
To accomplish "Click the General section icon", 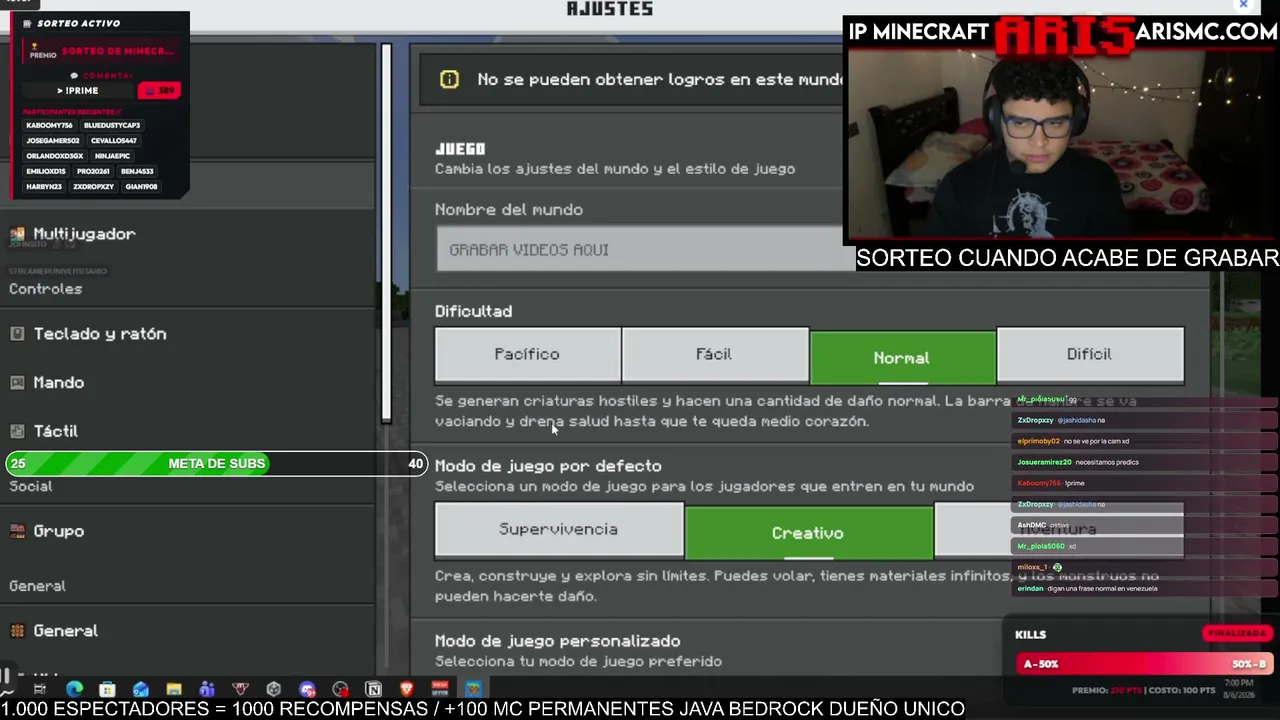I will point(17,631).
